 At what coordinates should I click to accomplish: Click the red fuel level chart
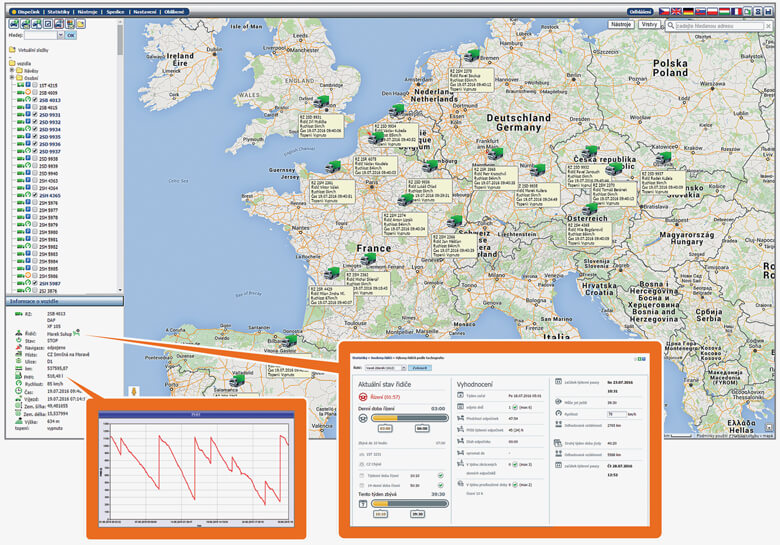coord(197,470)
